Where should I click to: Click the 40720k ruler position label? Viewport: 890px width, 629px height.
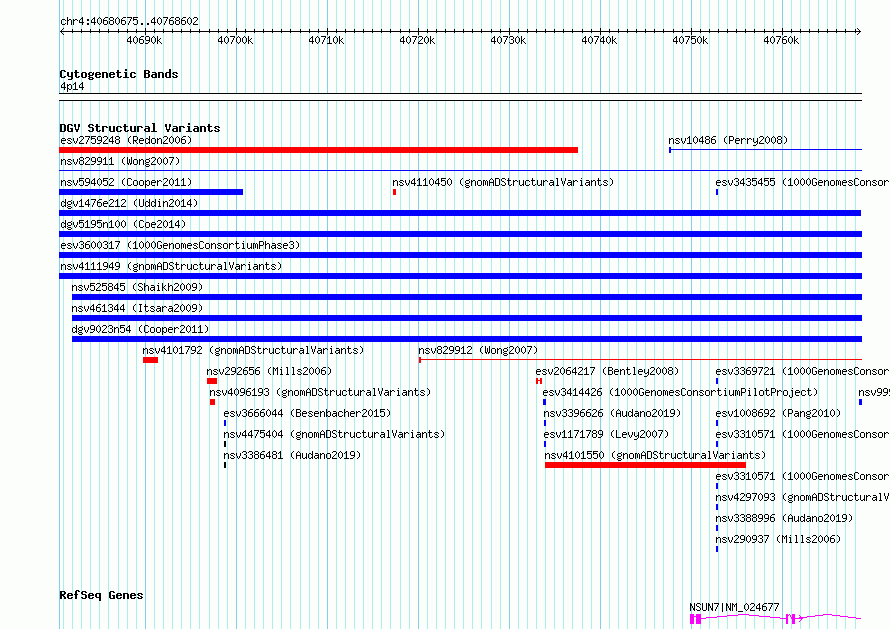point(417,40)
